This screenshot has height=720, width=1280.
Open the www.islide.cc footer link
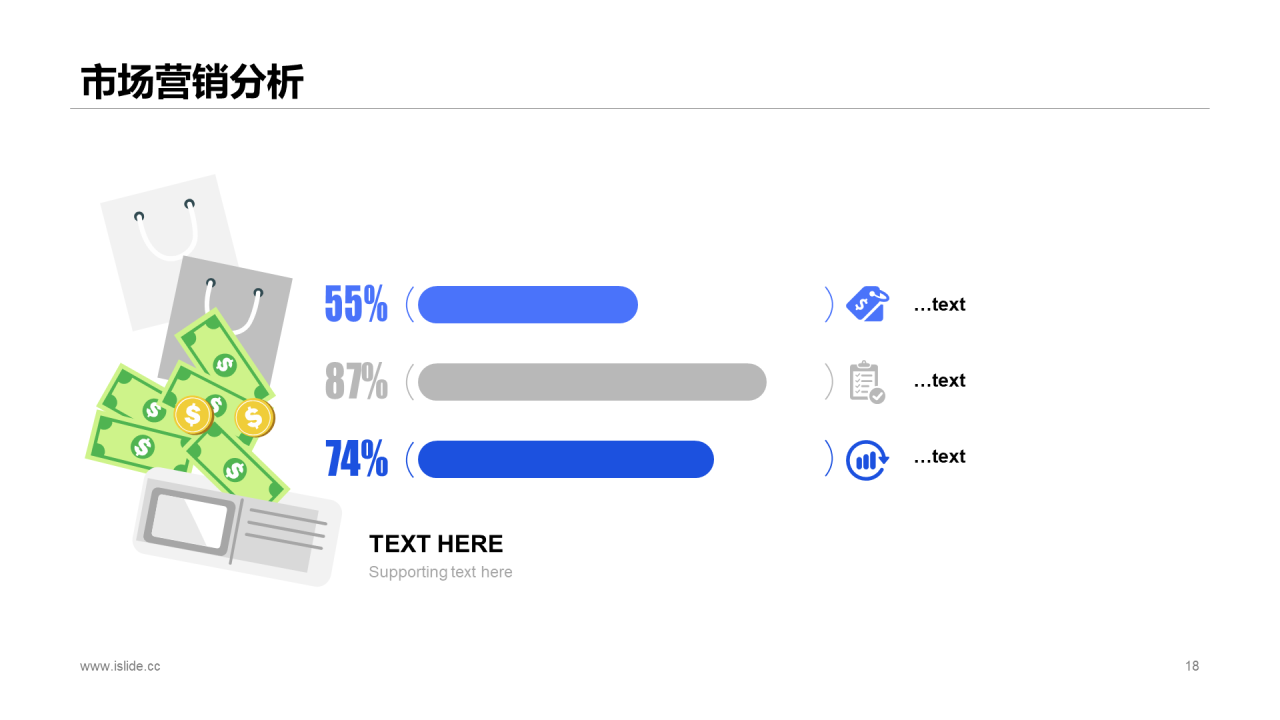click(120, 666)
